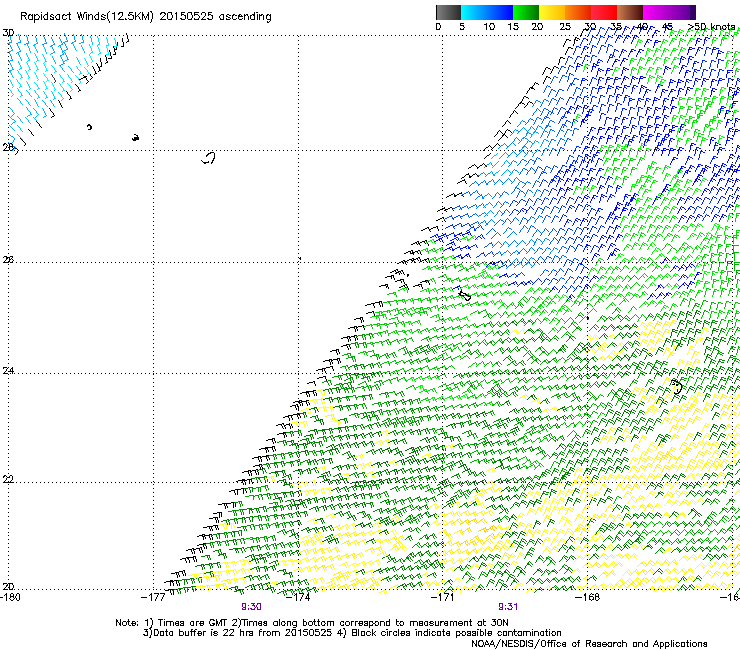Click the '30' latitude label
Screen dimensions: 740x650
(x=8, y=33)
